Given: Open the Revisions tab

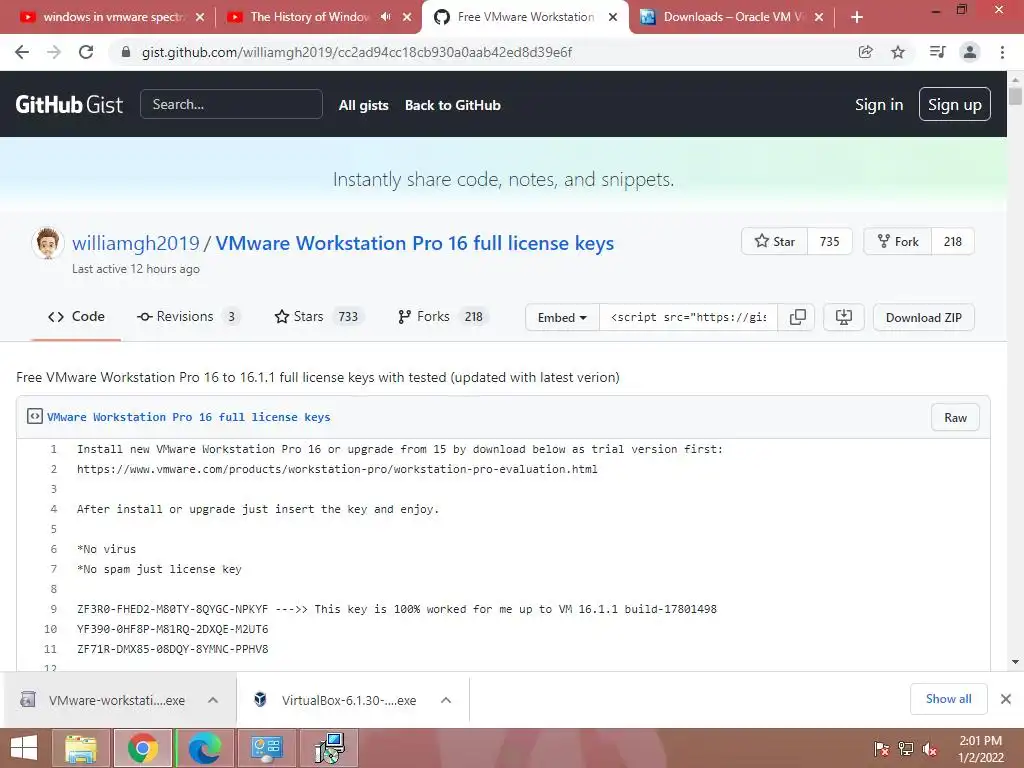Looking at the screenshot, I should [188, 317].
